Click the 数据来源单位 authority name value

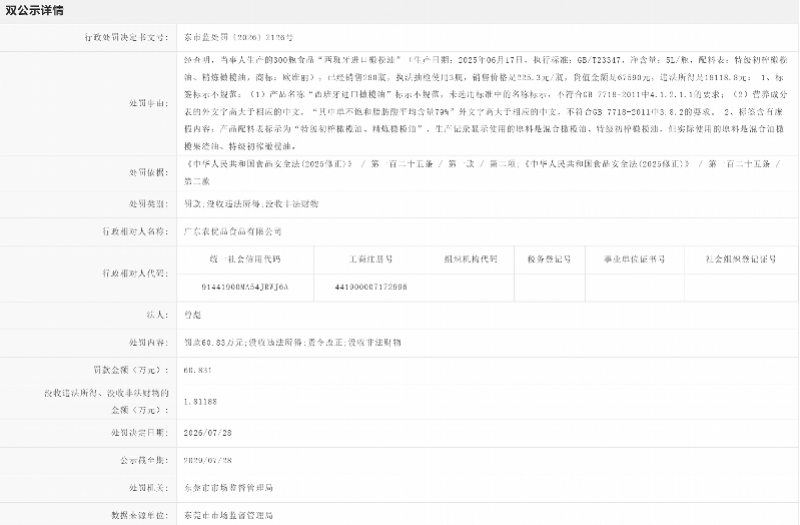[x=229, y=515]
